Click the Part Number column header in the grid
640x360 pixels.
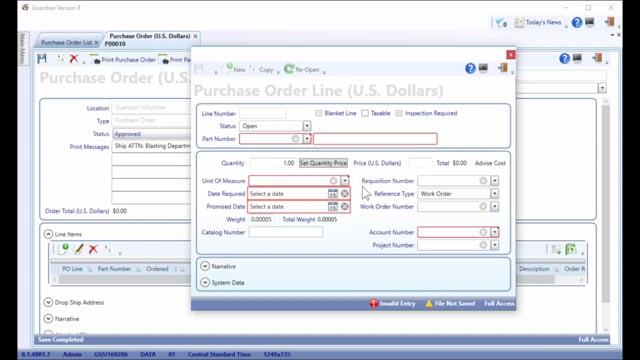coord(114,269)
